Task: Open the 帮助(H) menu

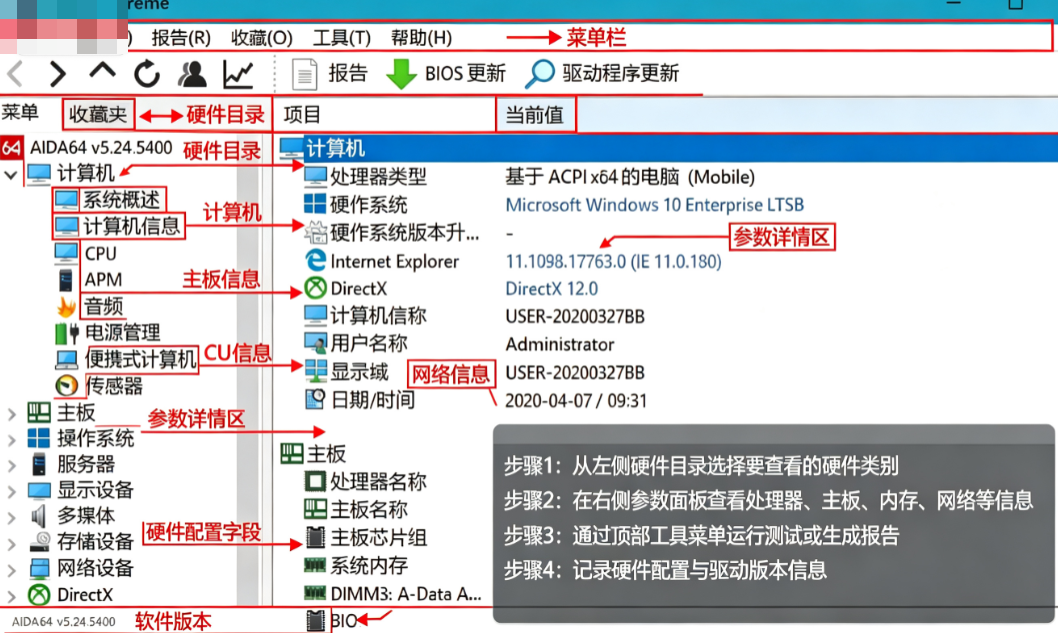Action: coord(422,38)
